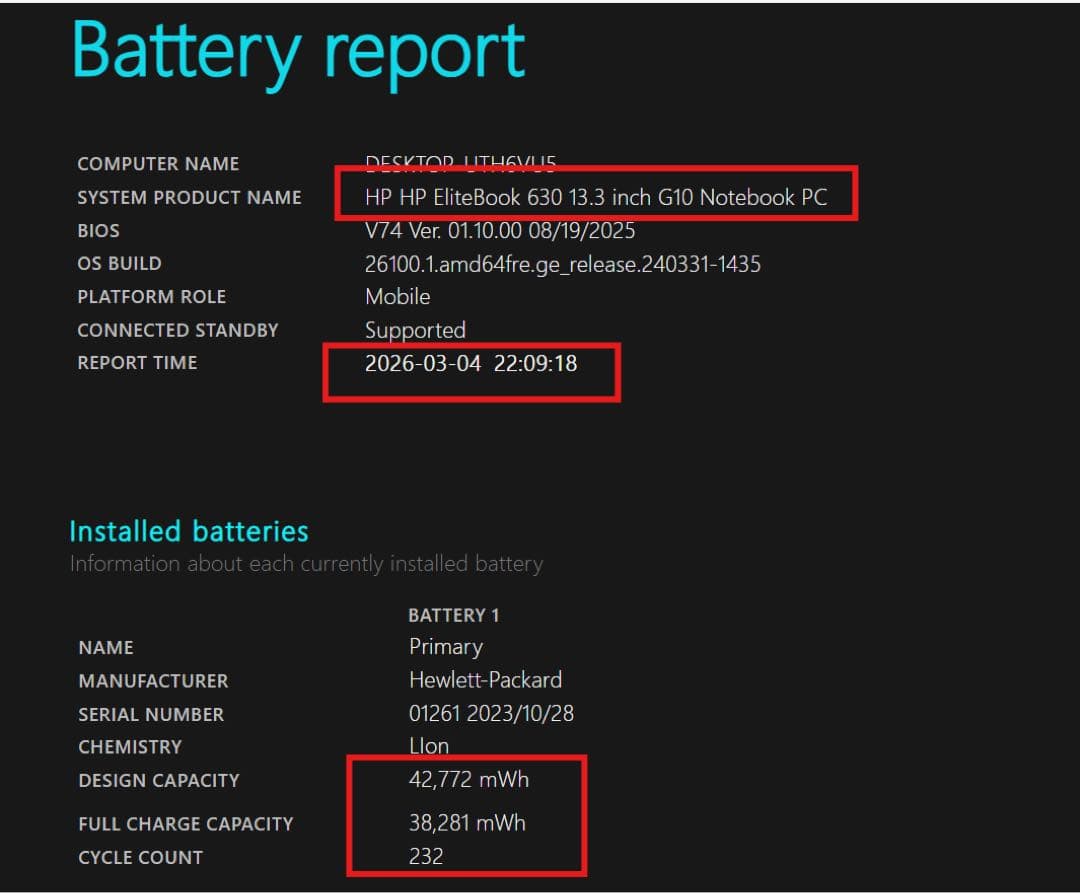Click the OS BUILD label
The width and height of the screenshot is (1080, 893).
tap(119, 264)
